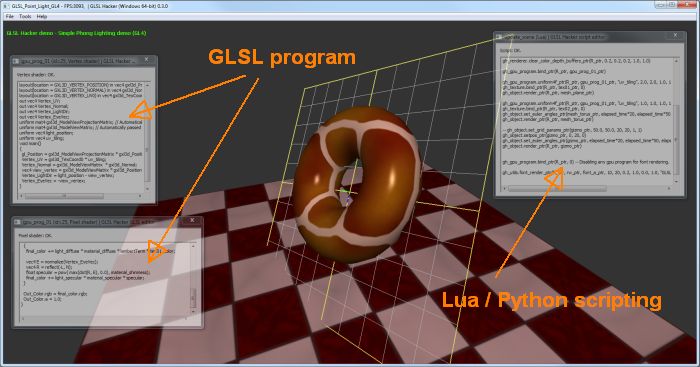
Task: Click 'void main()' line in vertex shader
Action: click(30, 143)
